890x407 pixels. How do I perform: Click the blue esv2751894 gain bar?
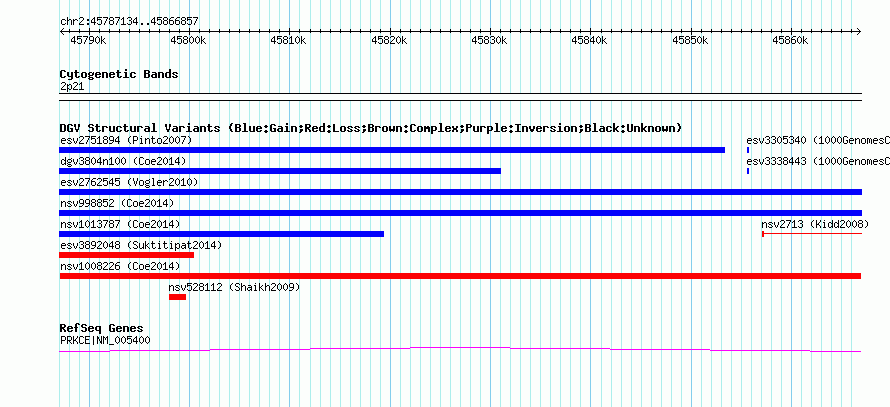tap(392, 150)
